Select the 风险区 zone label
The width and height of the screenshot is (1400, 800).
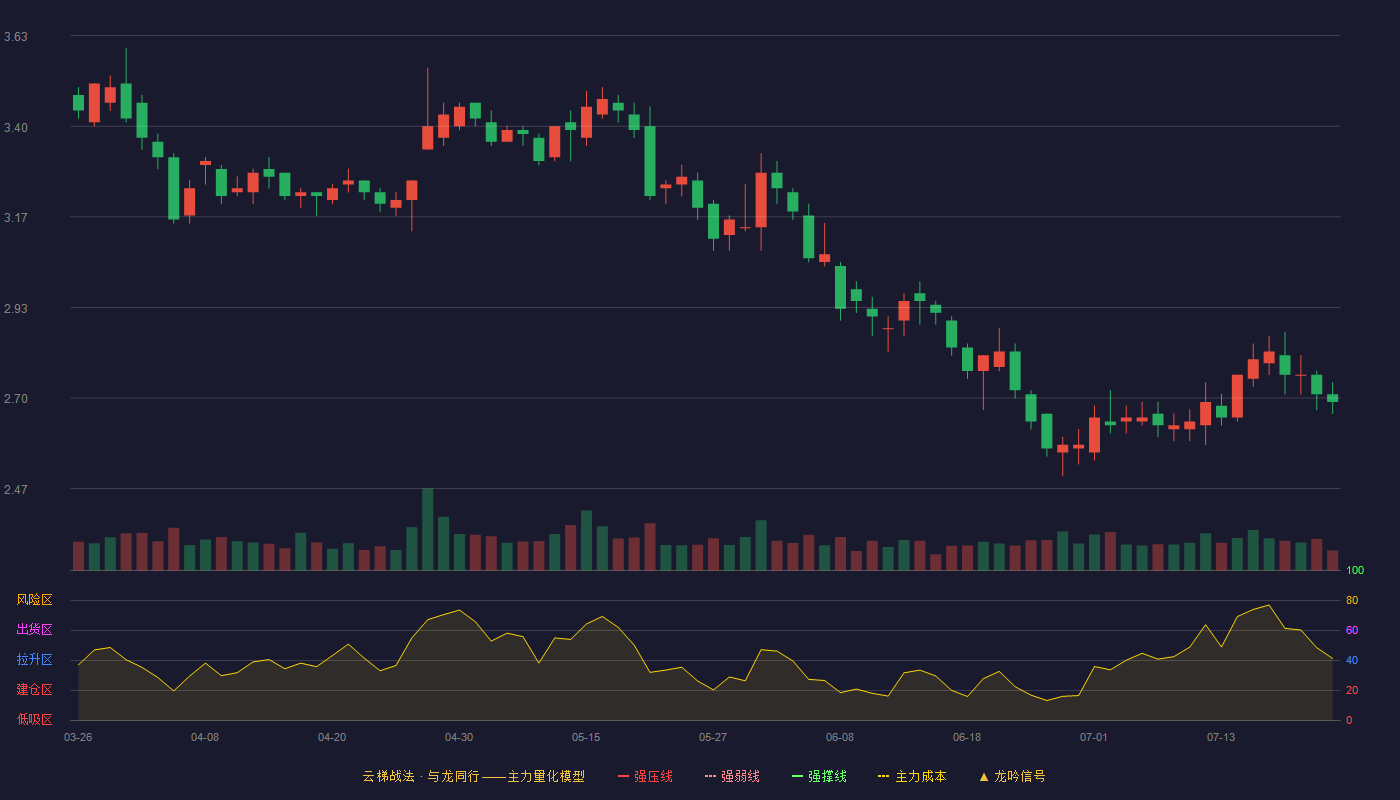click(34, 600)
